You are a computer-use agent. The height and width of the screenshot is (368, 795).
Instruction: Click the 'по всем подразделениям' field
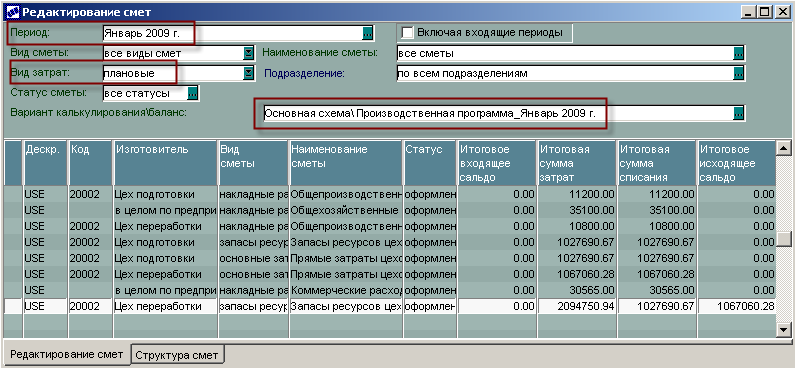[565, 73]
